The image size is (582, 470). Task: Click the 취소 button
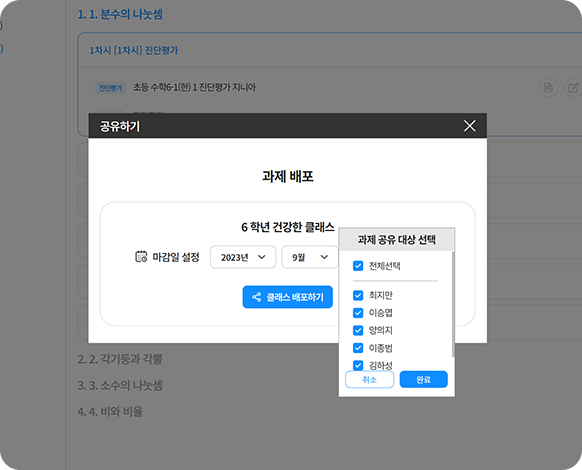coord(369,379)
